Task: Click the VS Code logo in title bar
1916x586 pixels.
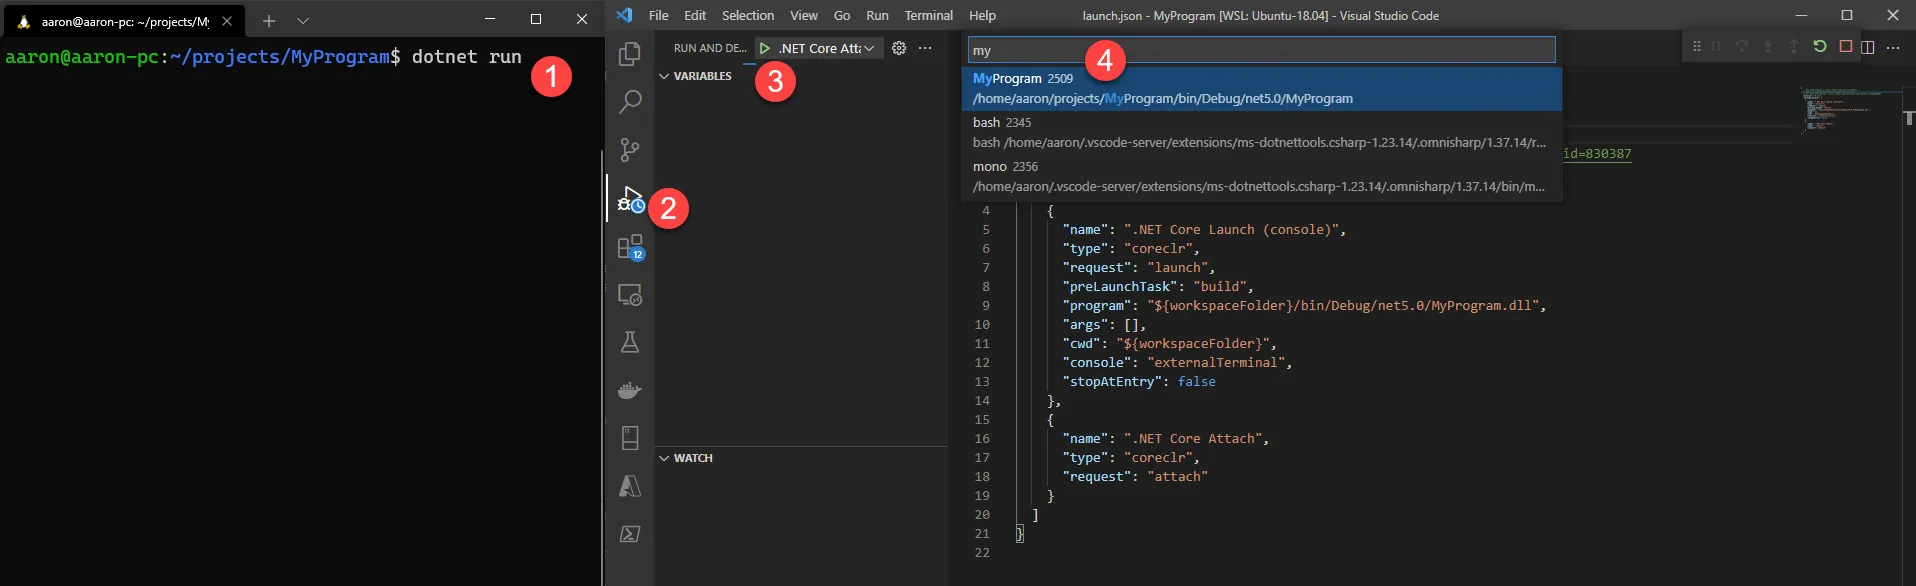Action: tap(624, 15)
